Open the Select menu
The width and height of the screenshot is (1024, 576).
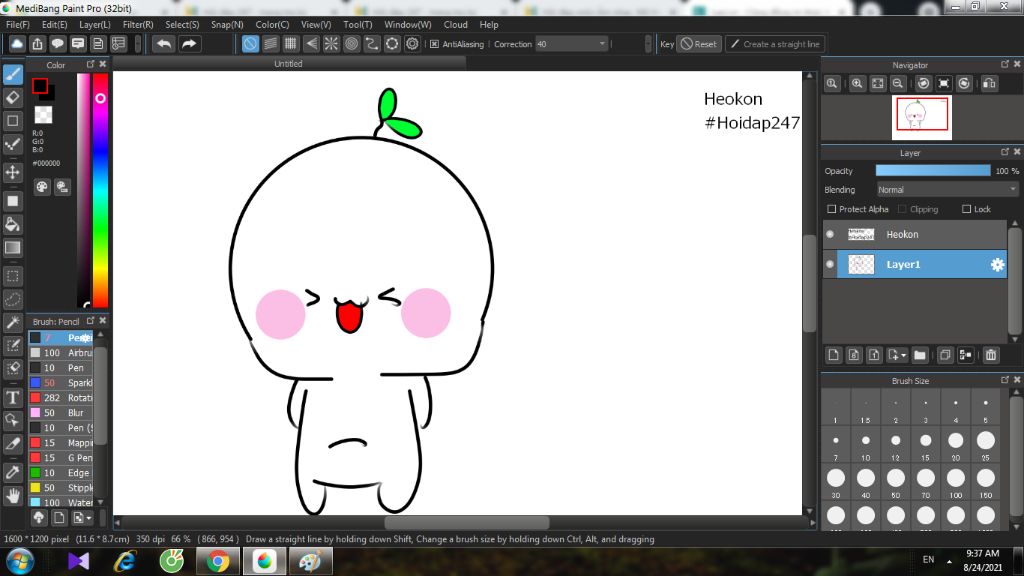click(x=182, y=24)
